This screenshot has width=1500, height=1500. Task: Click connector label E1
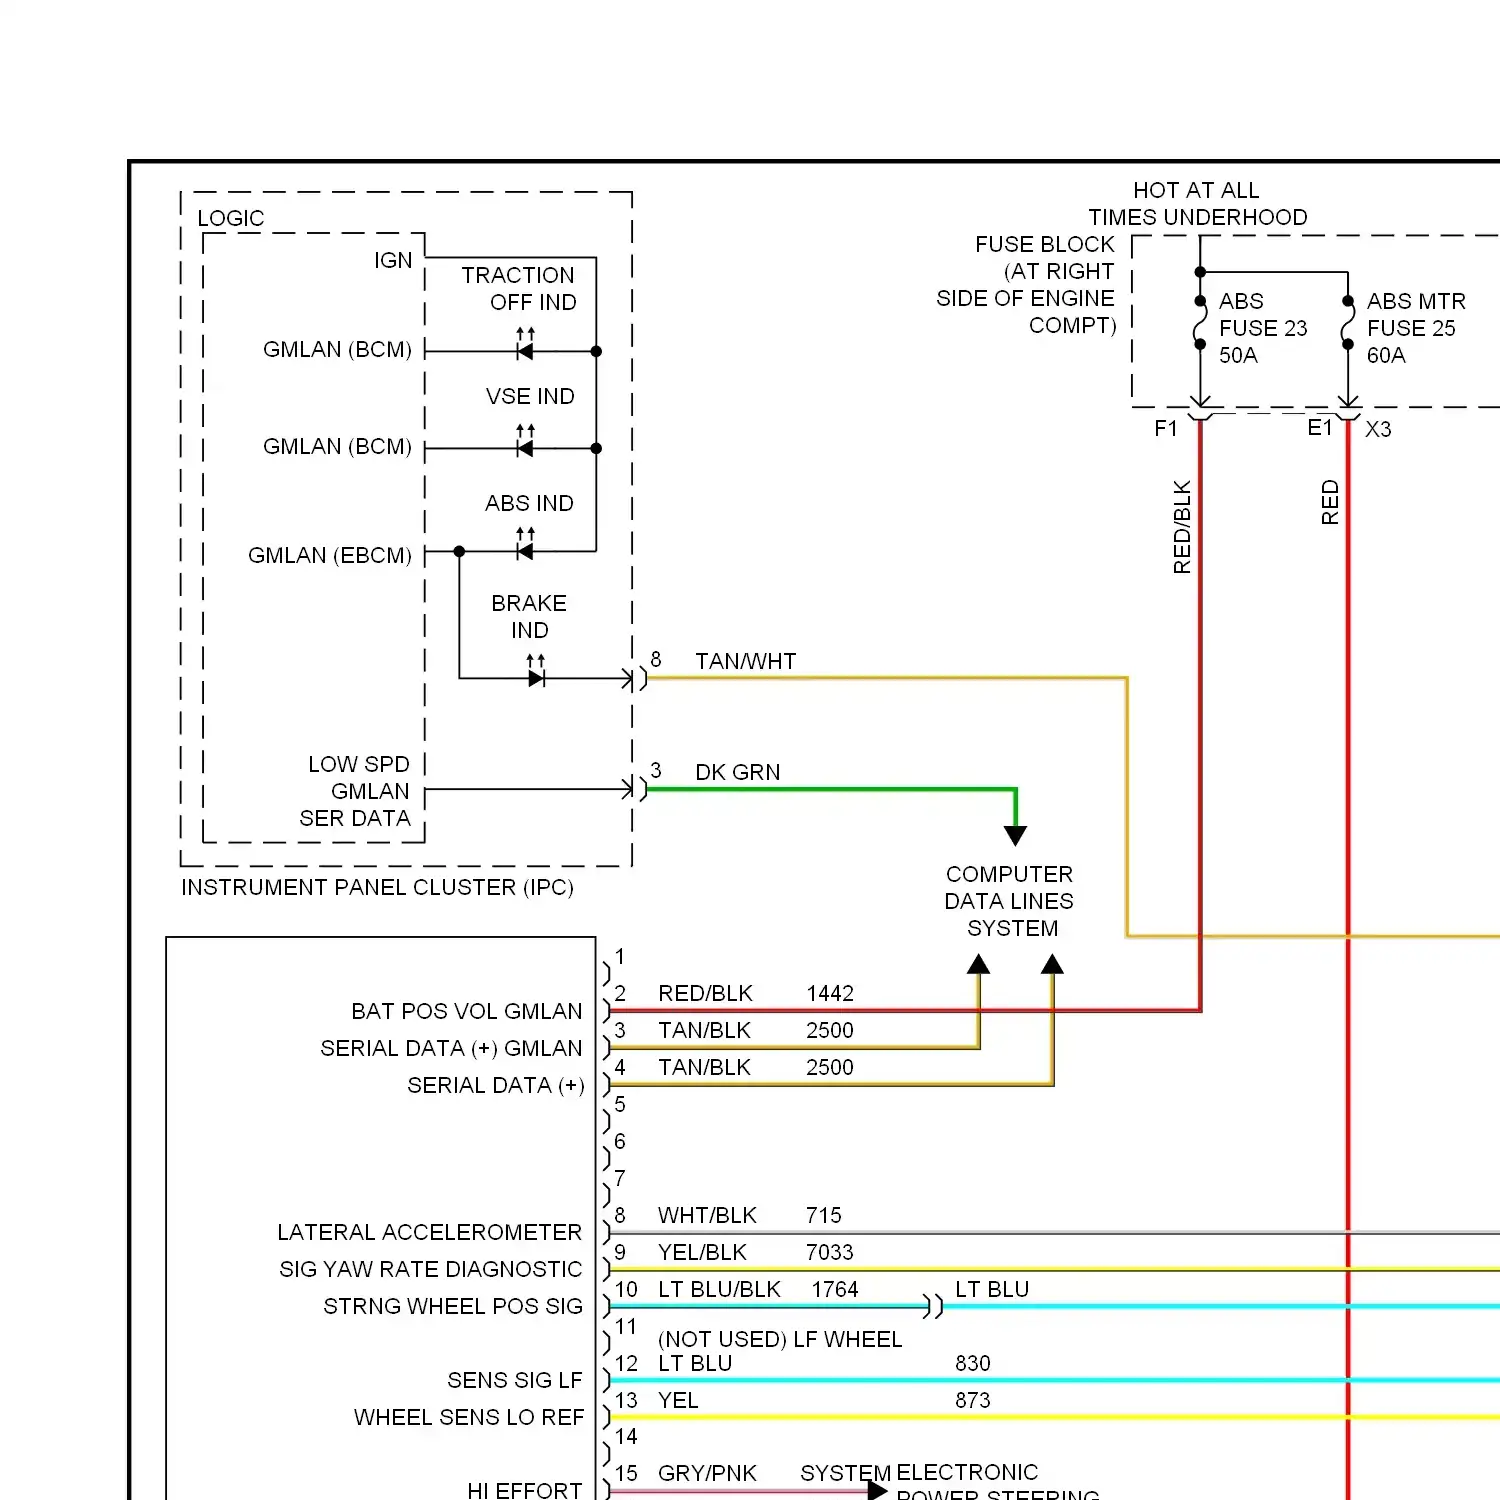(x=1320, y=428)
